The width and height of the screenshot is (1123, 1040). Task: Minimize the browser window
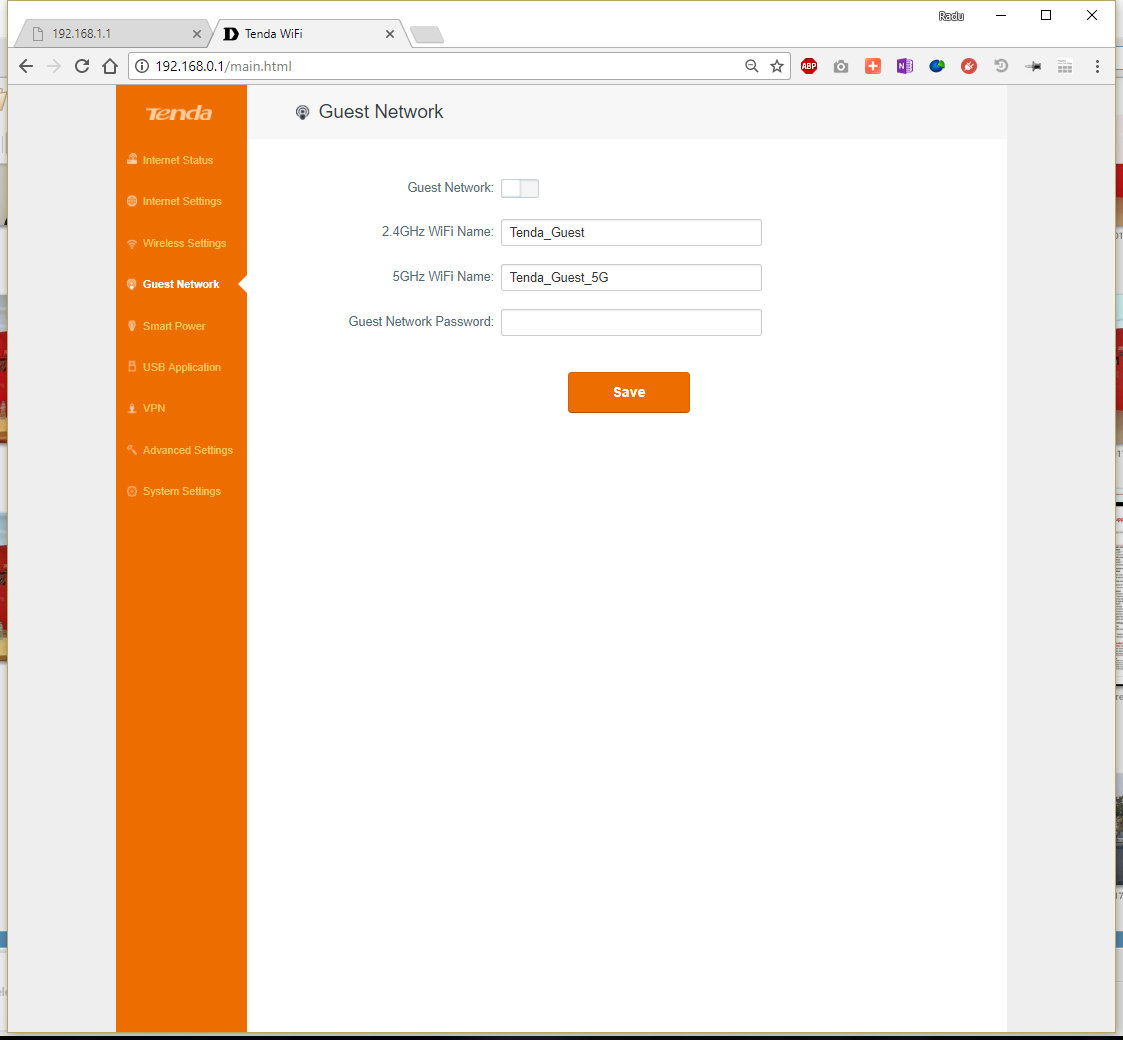(1001, 15)
